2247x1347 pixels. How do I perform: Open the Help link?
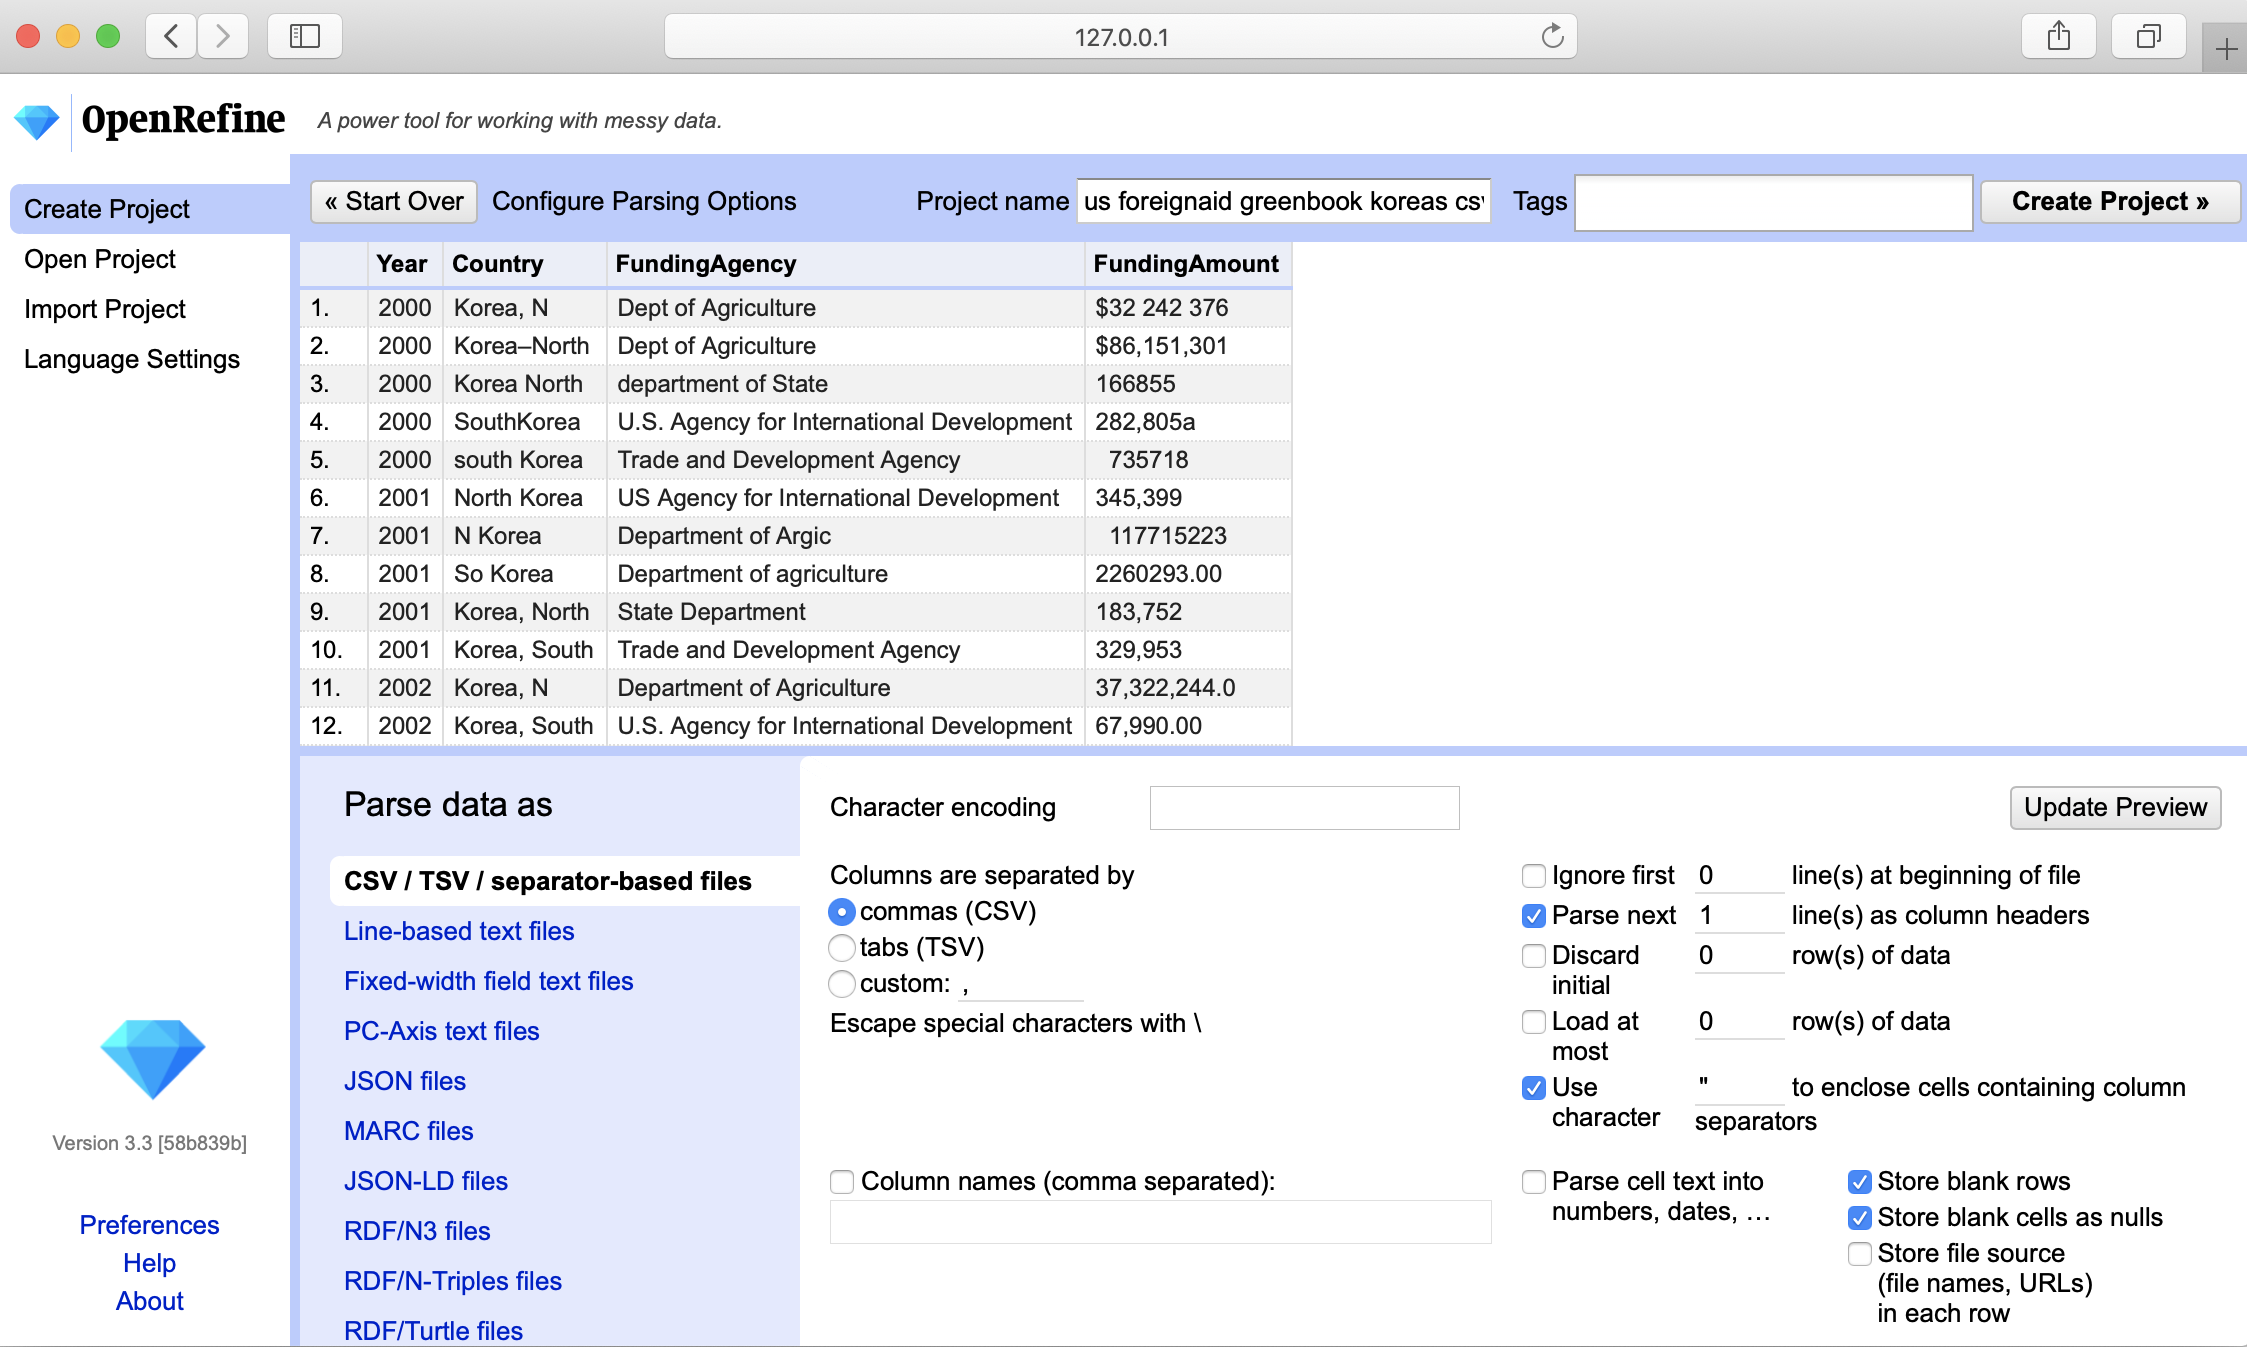[149, 1263]
